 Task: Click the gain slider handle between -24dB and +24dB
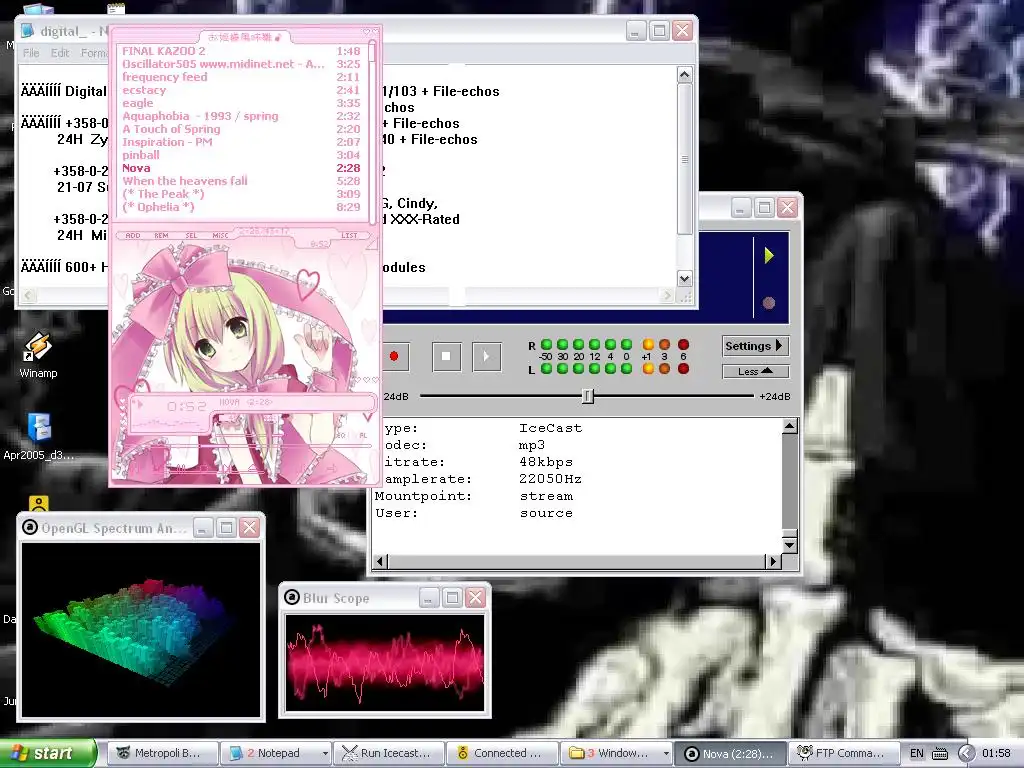tap(588, 396)
